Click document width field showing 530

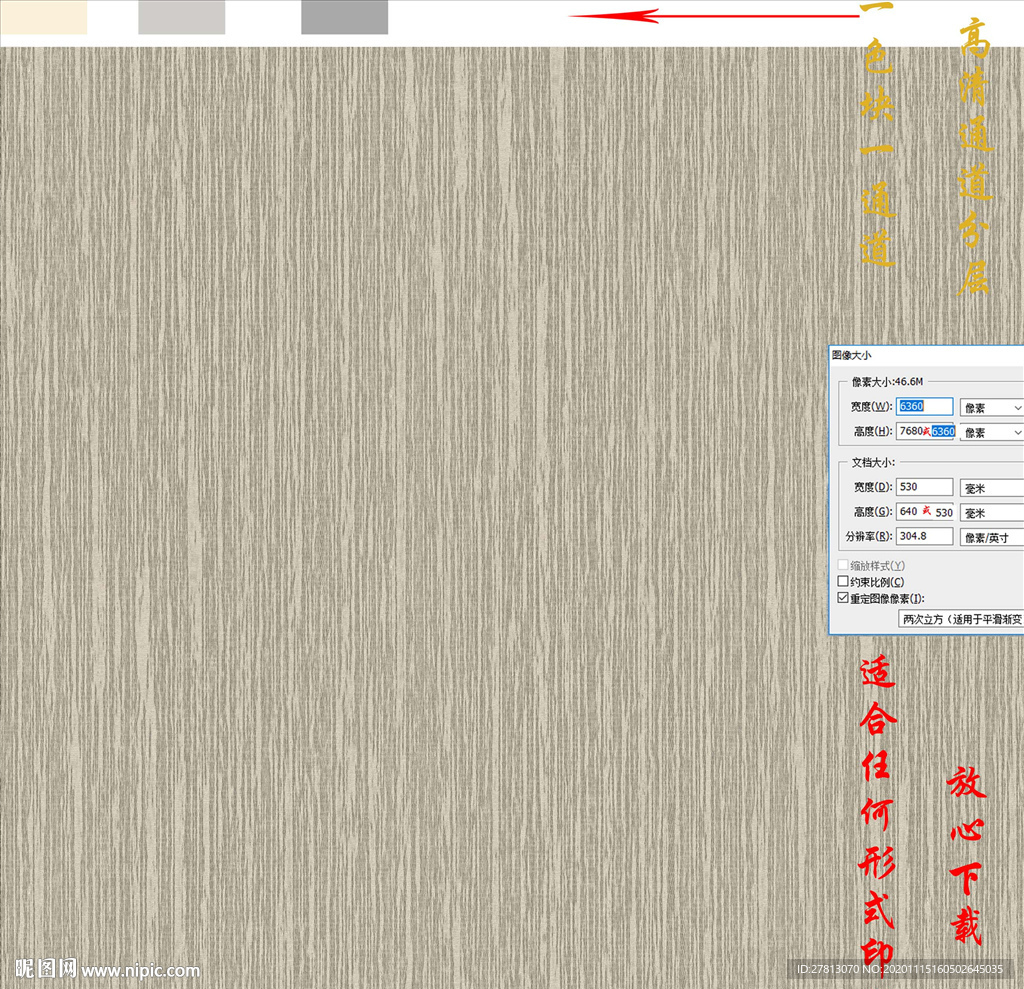[x=924, y=487]
